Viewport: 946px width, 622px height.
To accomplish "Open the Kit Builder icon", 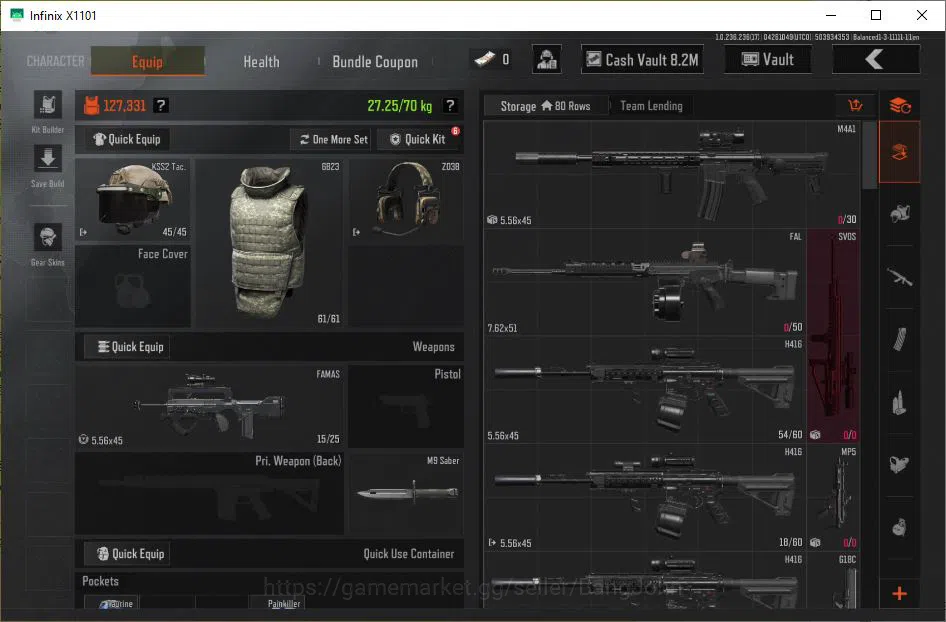I will (48, 105).
